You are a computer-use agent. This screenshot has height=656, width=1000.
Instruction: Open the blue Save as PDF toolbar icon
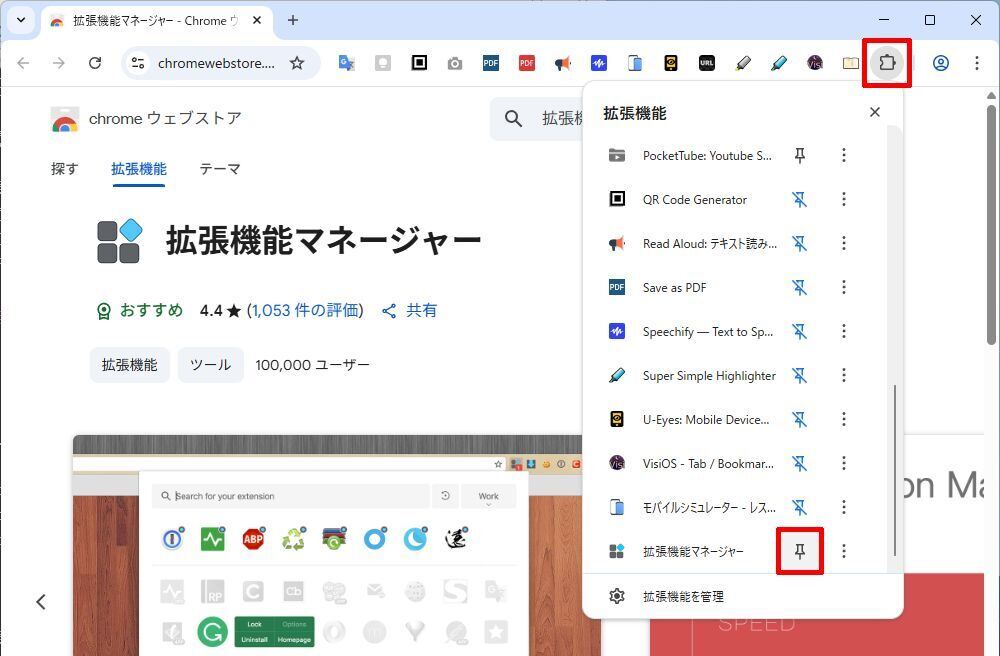click(490, 63)
